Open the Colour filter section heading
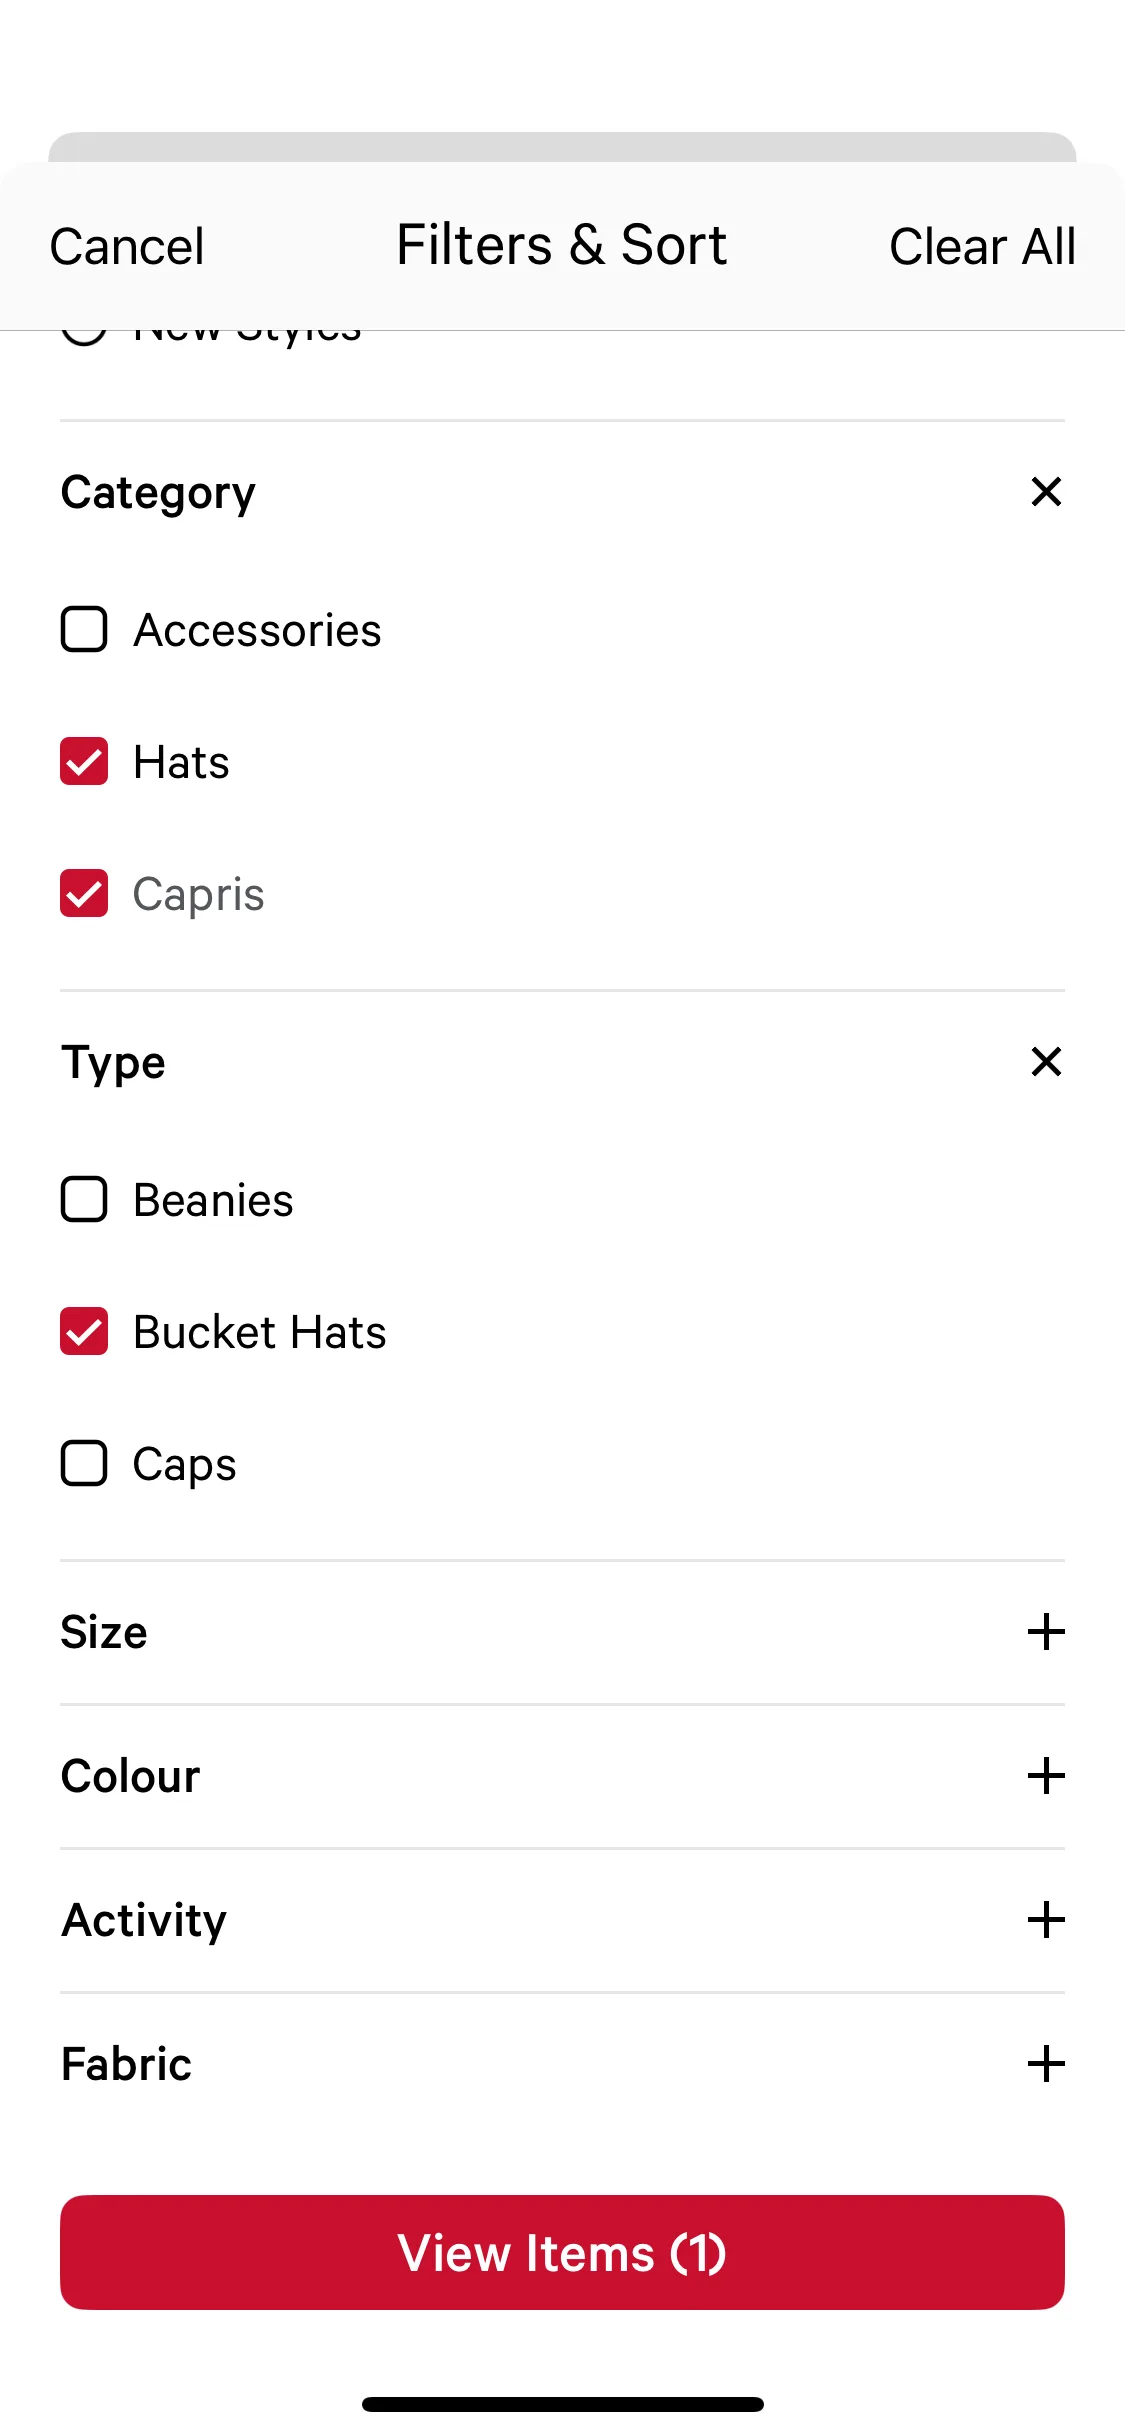Screen dimensions: 1125x2436 (x=130, y=1776)
